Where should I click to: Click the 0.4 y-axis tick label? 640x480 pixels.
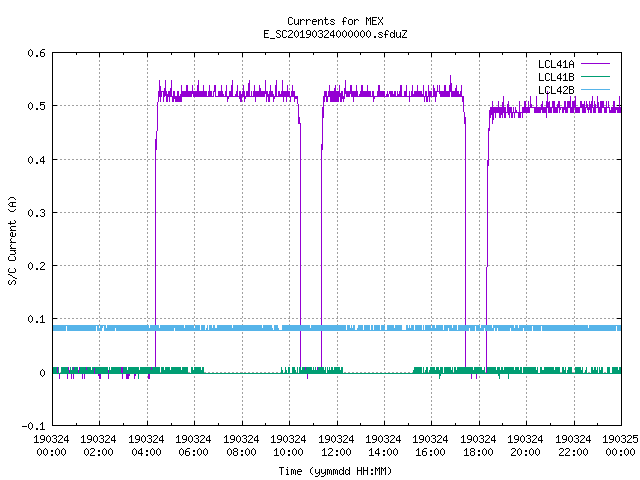click(x=36, y=160)
